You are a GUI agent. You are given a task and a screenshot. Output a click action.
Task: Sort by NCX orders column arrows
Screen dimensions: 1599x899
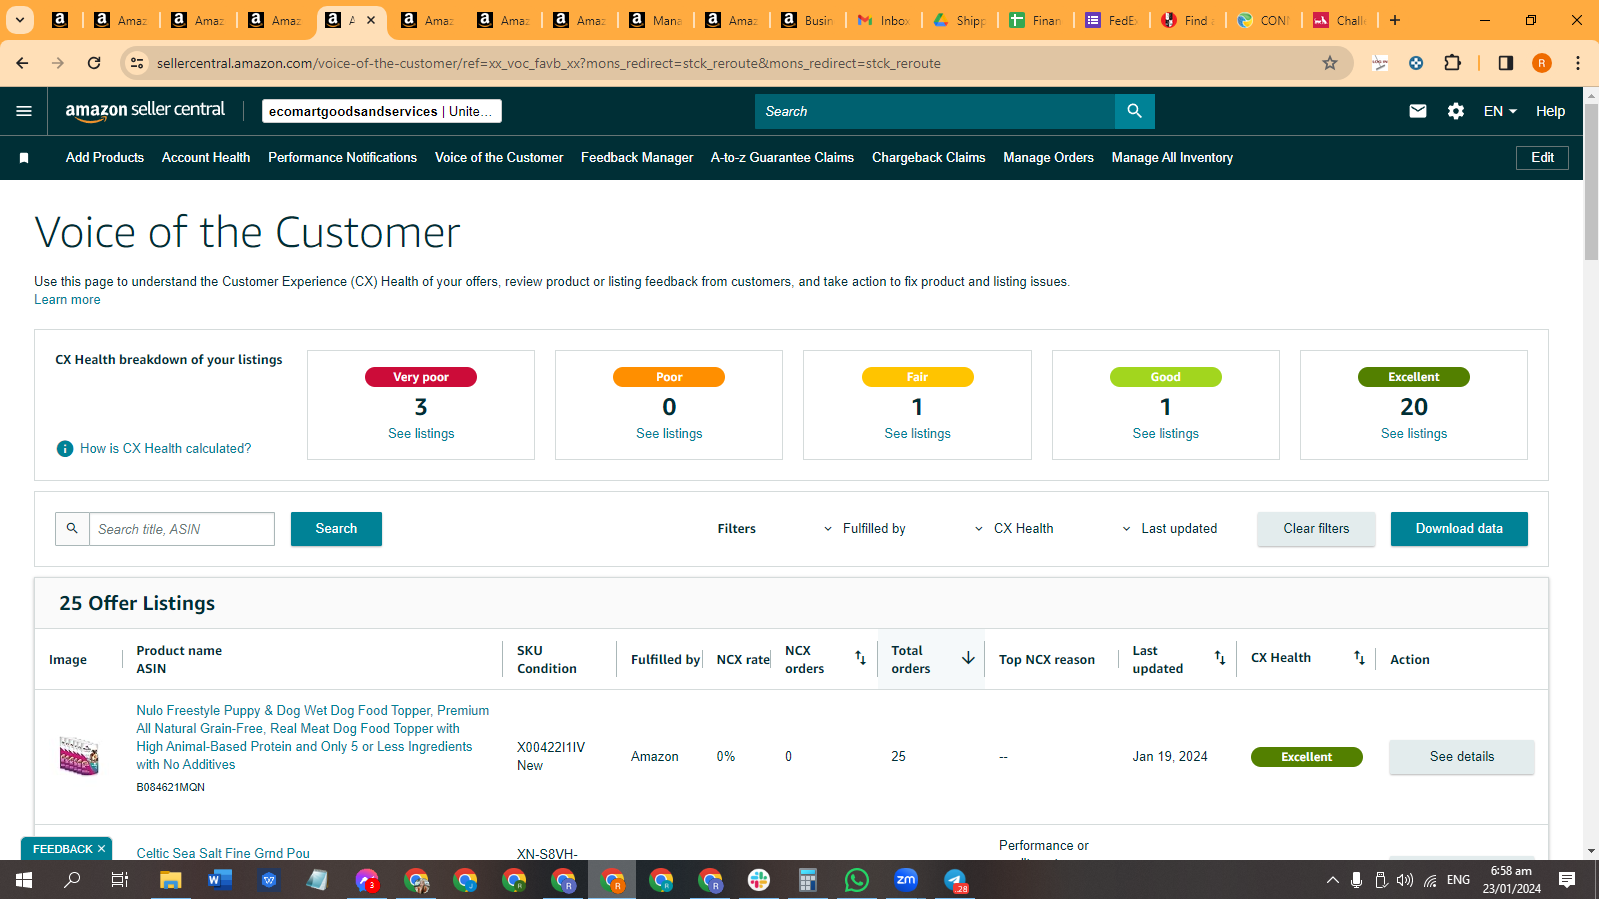860,658
